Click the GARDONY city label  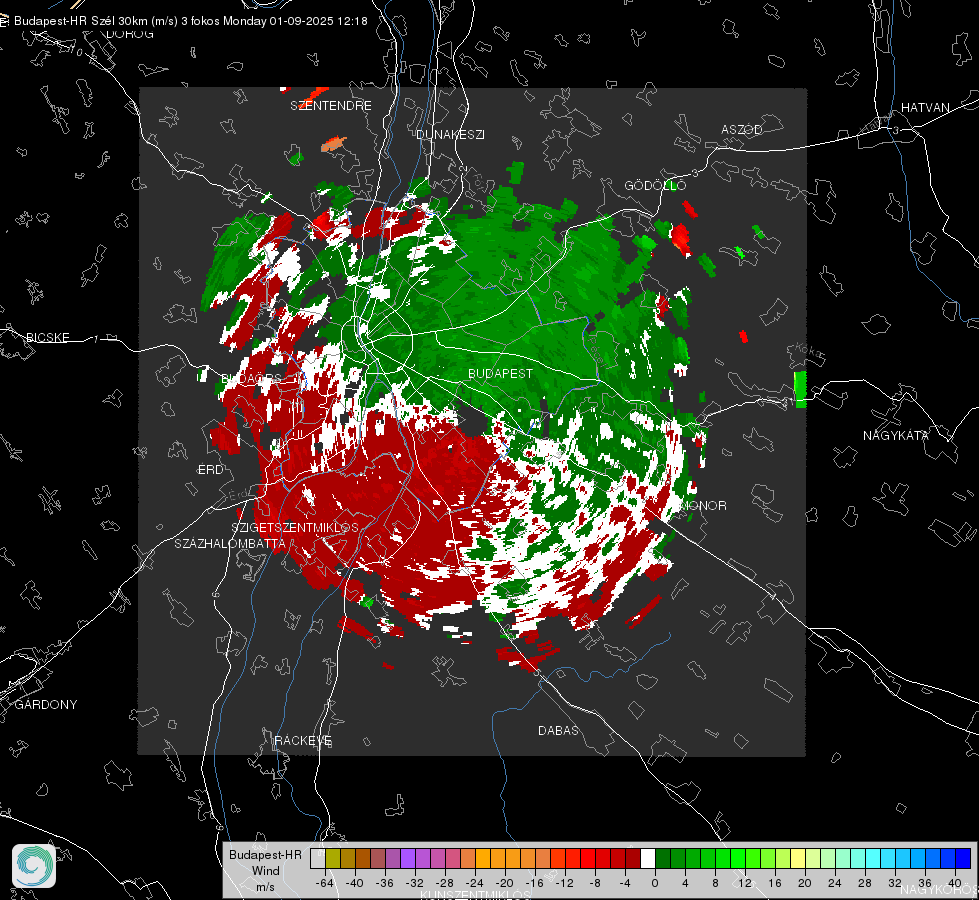[46, 705]
